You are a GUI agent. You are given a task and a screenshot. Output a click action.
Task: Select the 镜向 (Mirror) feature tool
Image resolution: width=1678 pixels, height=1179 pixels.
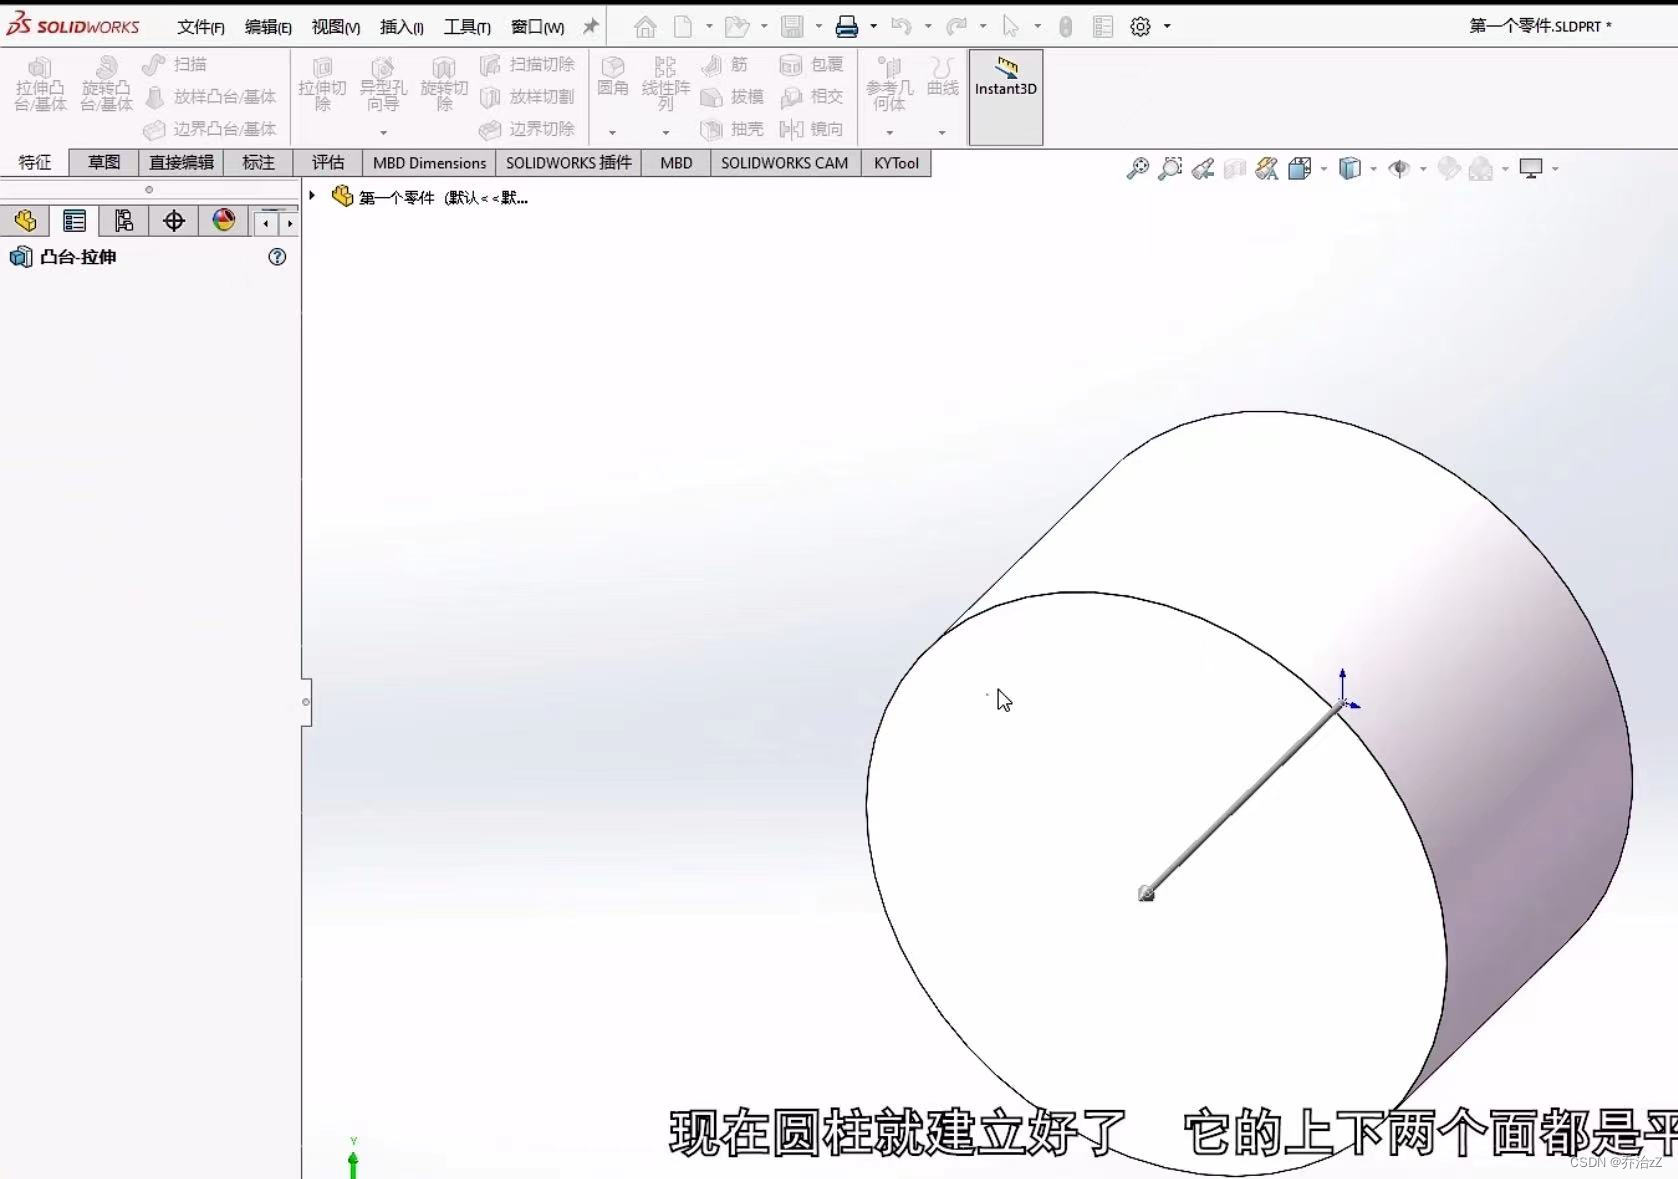click(x=813, y=129)
